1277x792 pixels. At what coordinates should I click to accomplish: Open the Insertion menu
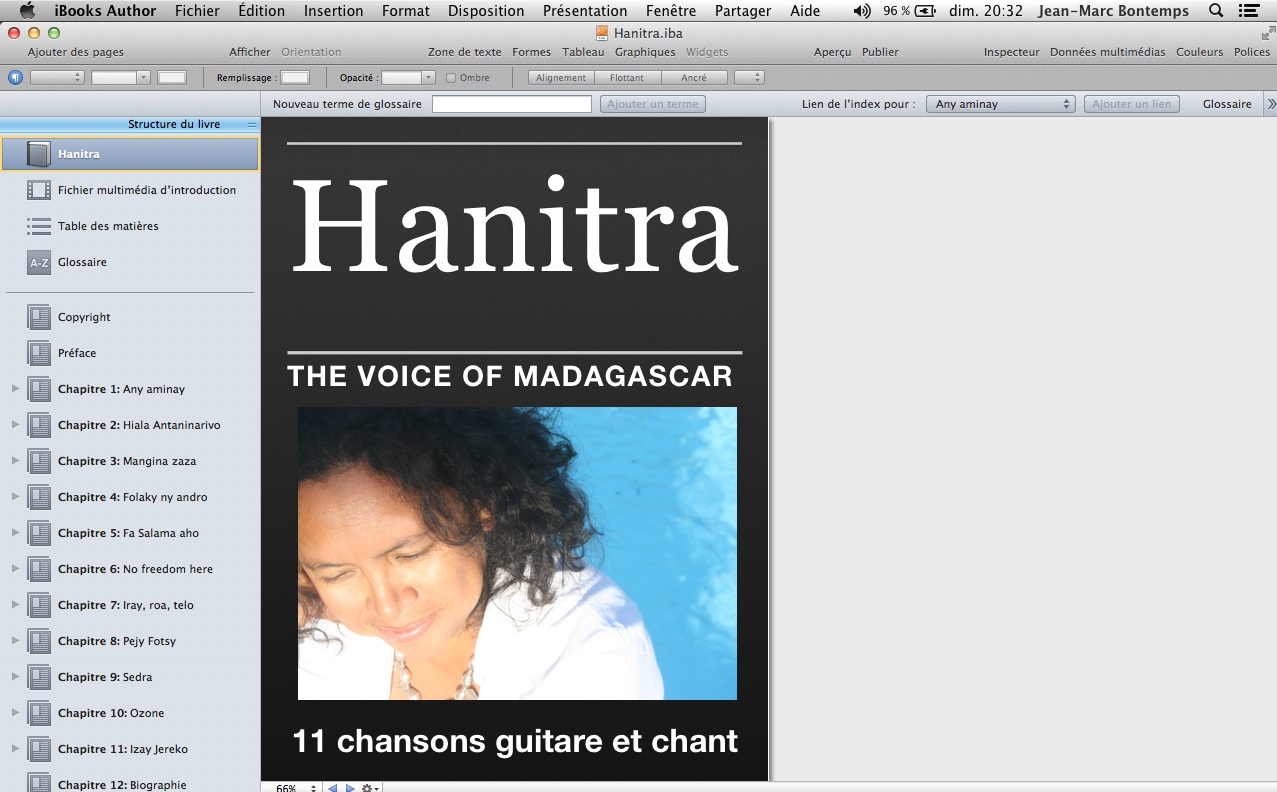coord(332,11)
